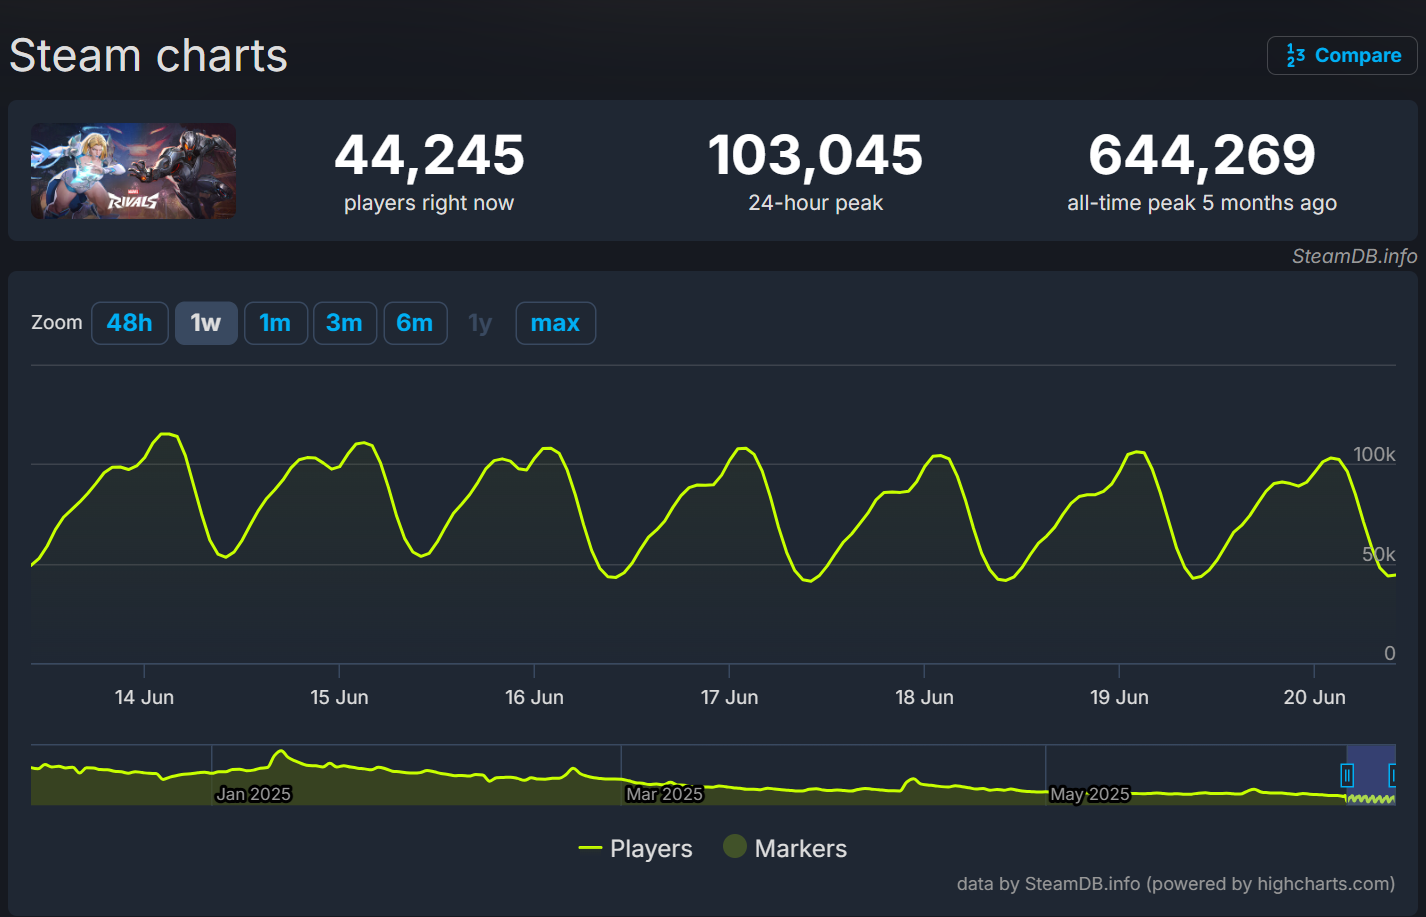Click the Compare button
This screenshot has height=917, width=1426.
tap(1342, 55)
